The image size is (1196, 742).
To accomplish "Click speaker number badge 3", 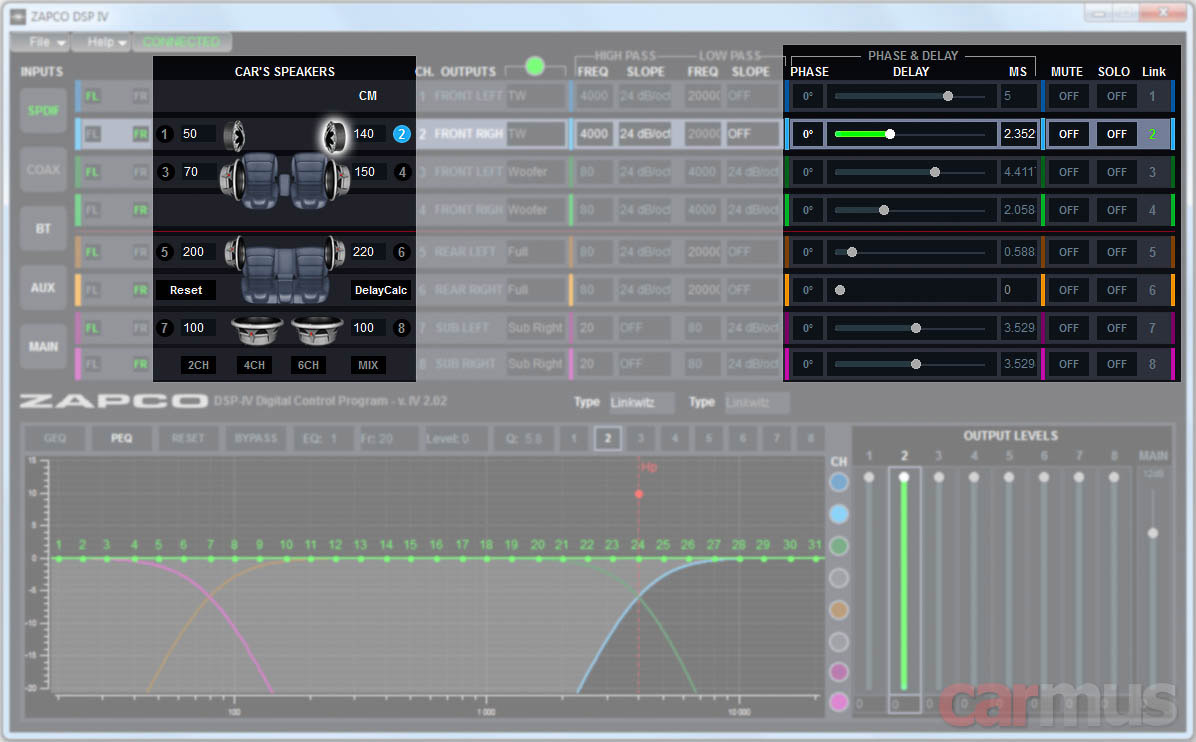I will click(x=165, y=172).
